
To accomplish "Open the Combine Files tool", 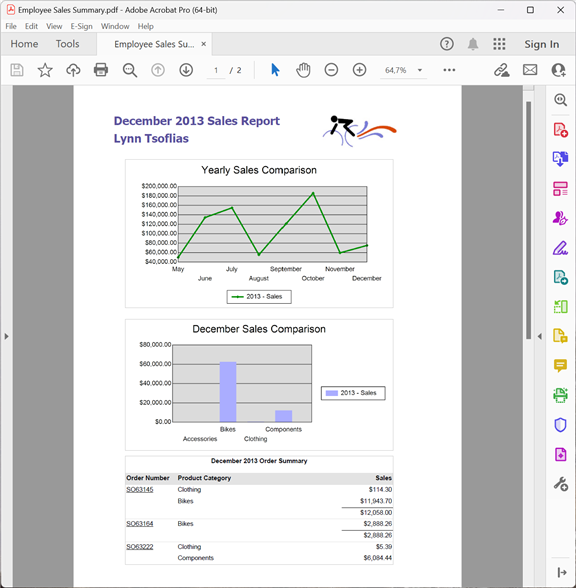I will [560, 277].
